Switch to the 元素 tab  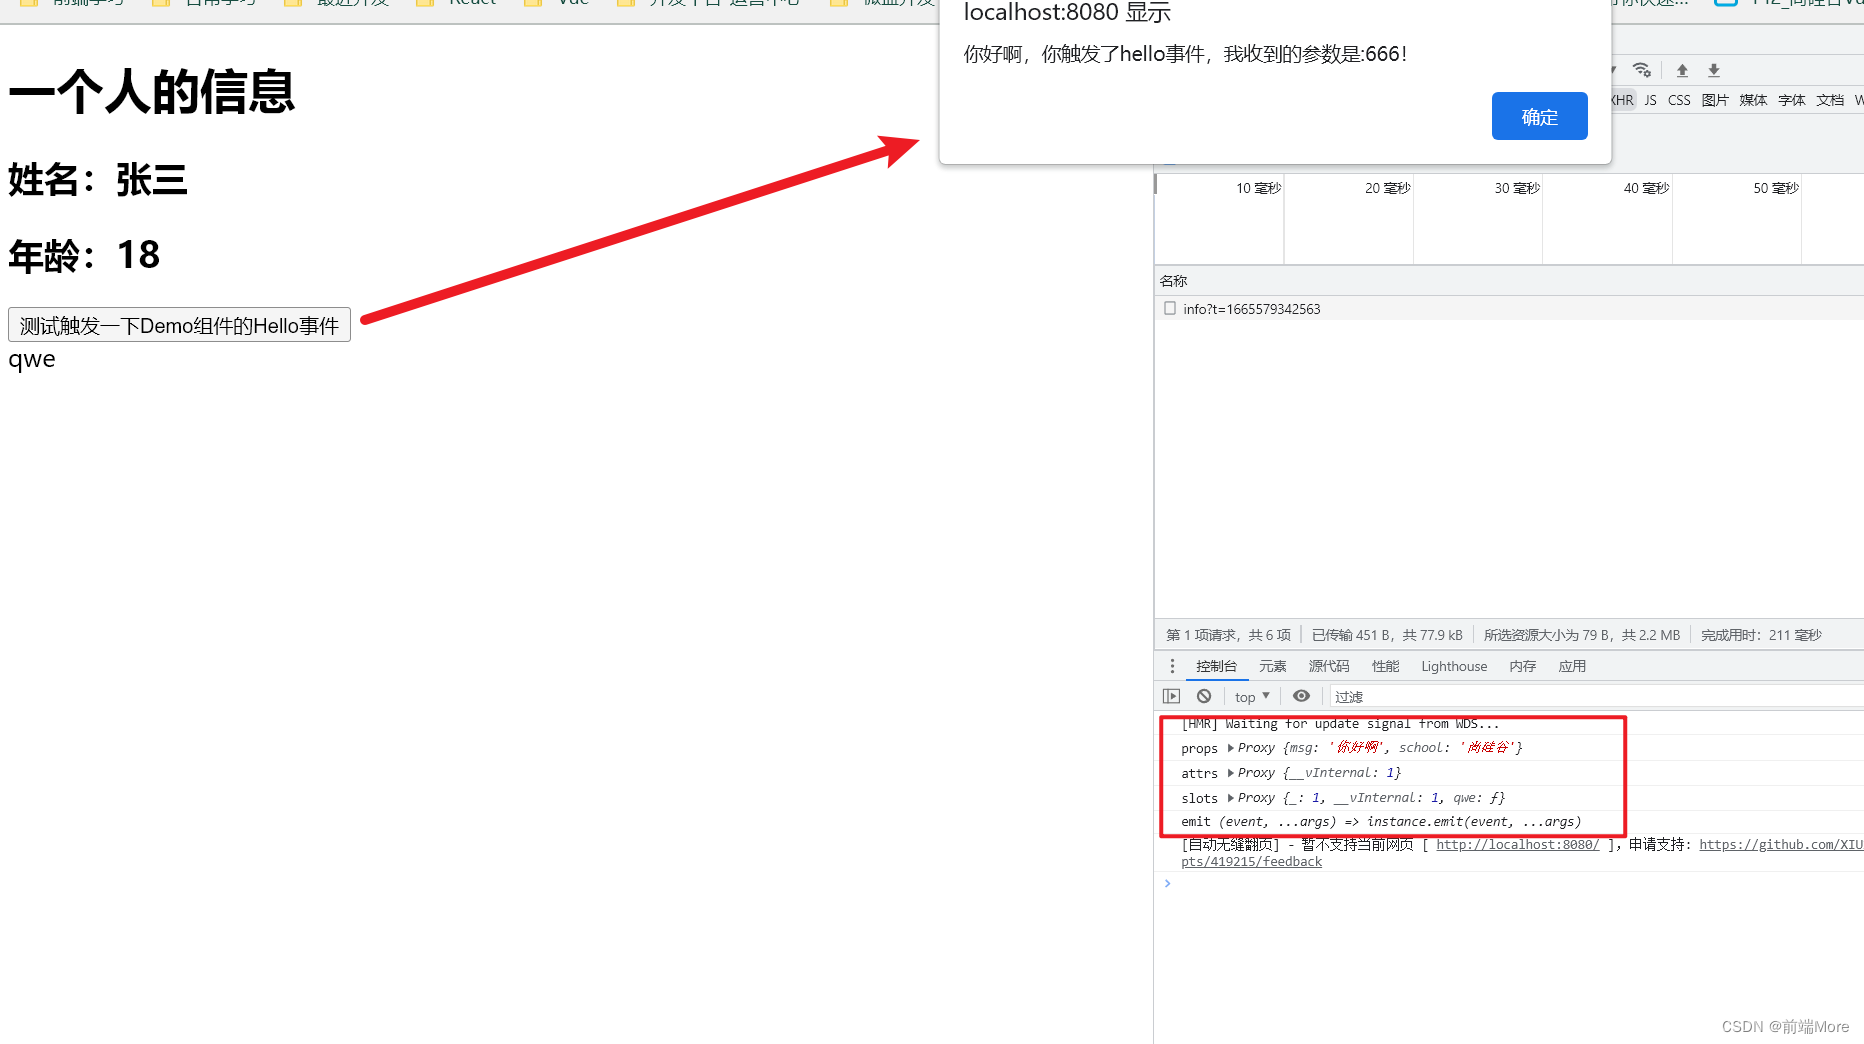[x=1272, y=666]
